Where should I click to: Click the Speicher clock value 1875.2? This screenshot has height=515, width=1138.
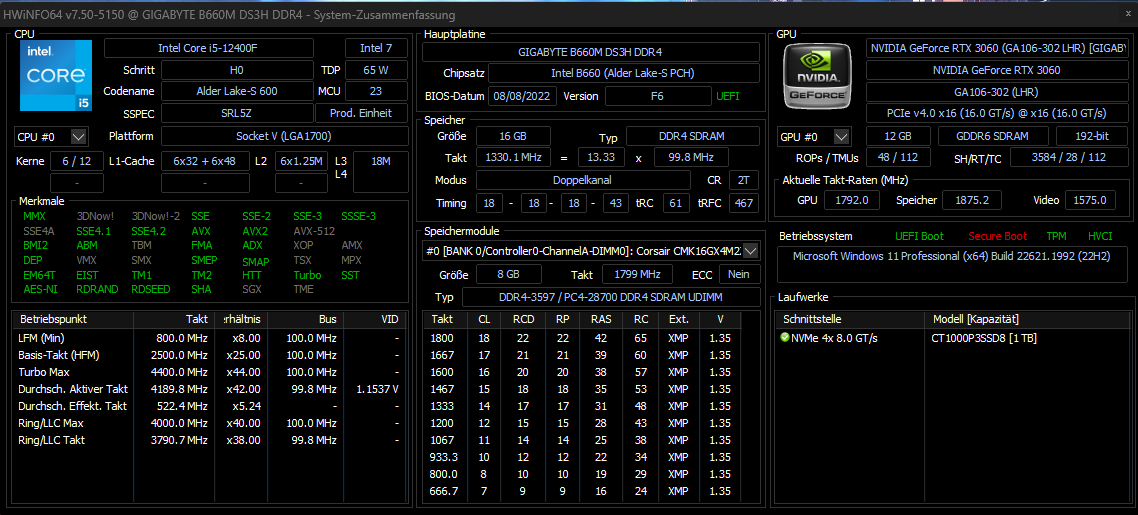[972, 200]
